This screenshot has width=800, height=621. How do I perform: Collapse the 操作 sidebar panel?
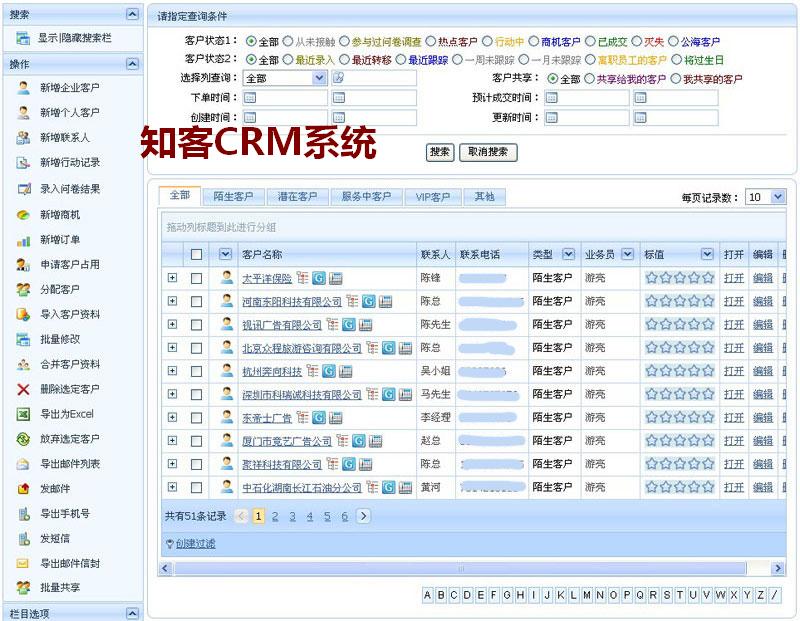click(x=132, y=64)
